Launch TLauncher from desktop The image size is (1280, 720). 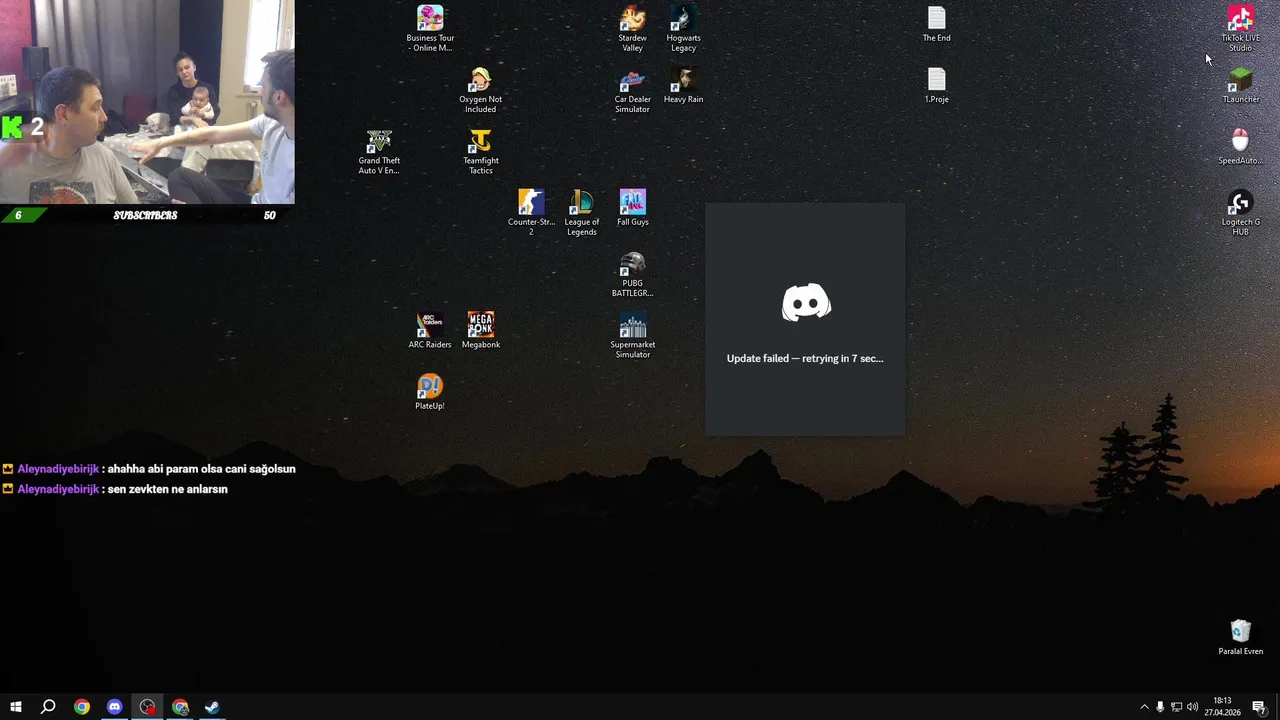point(1240,86)
